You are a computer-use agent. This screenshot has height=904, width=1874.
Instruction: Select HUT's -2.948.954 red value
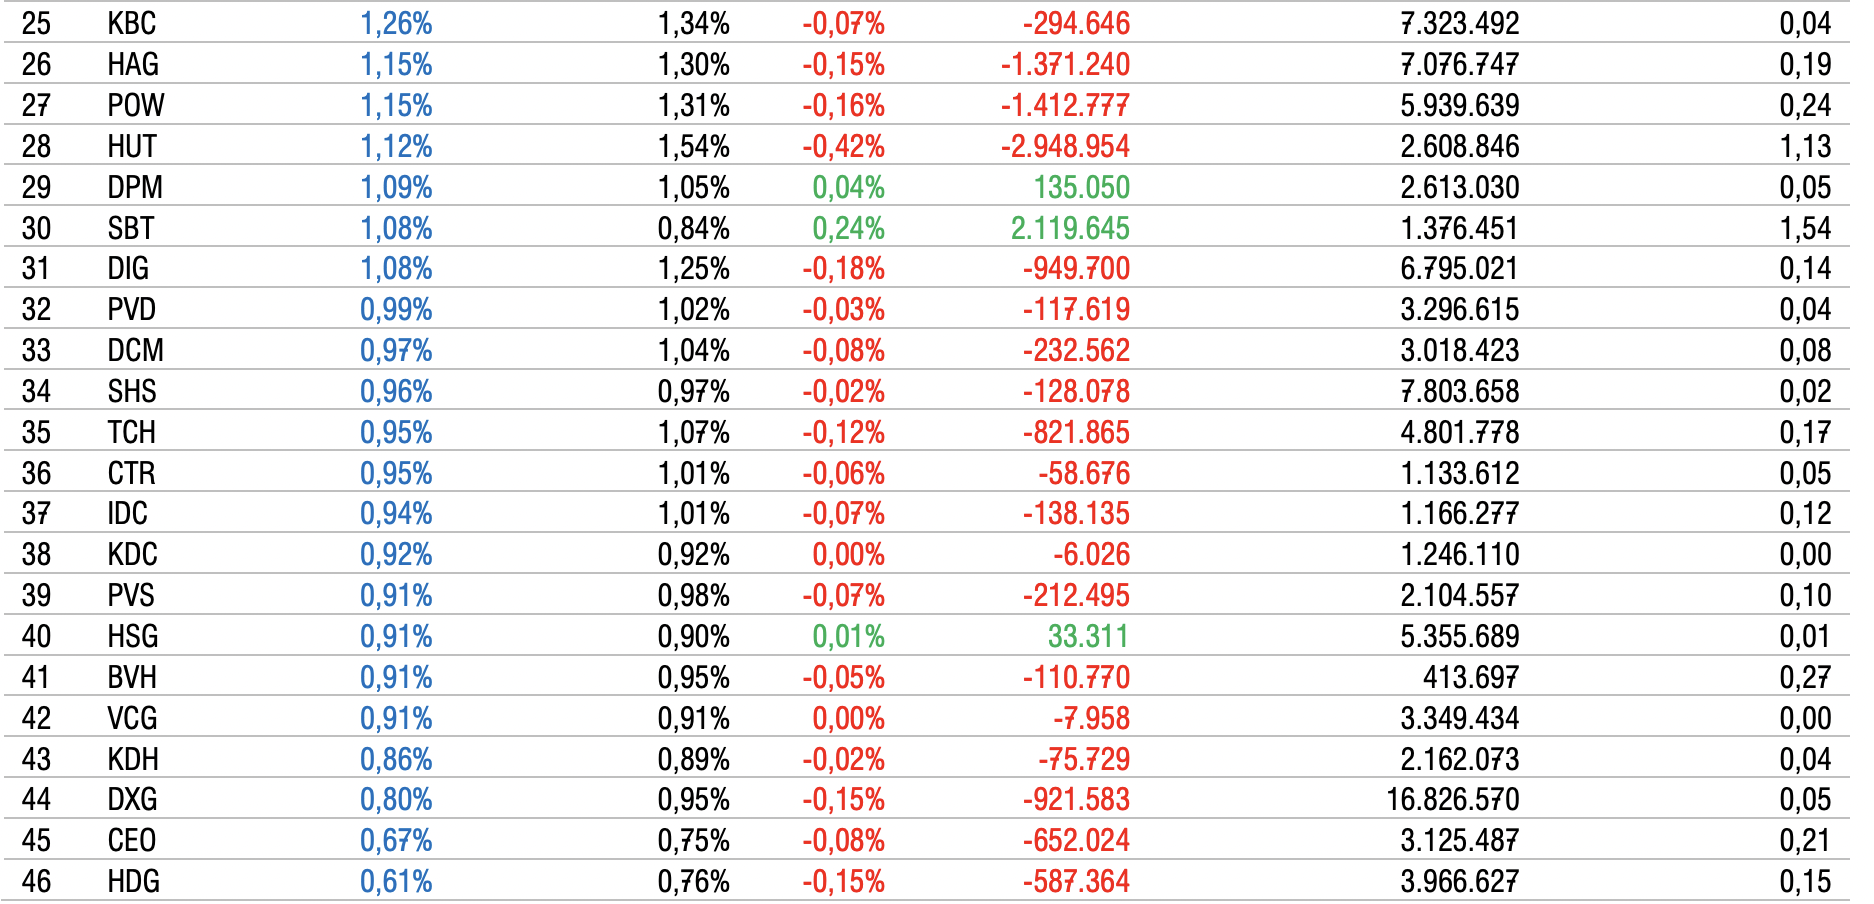pyautogui.click(x=1065, y=146)
